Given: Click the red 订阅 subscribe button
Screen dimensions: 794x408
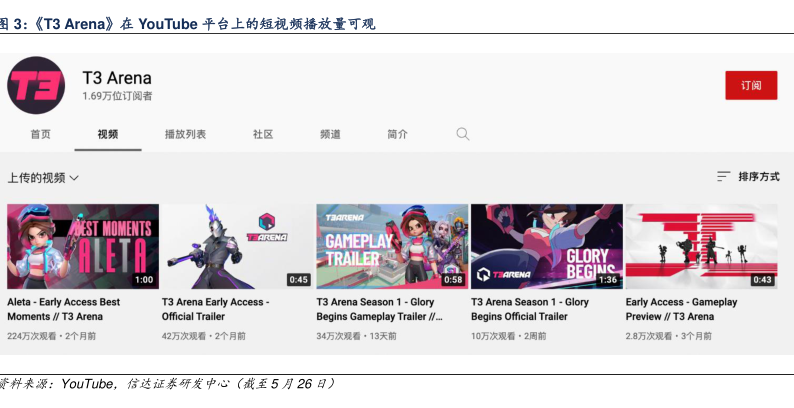Looking at the screenshot, I should (750, 86).
